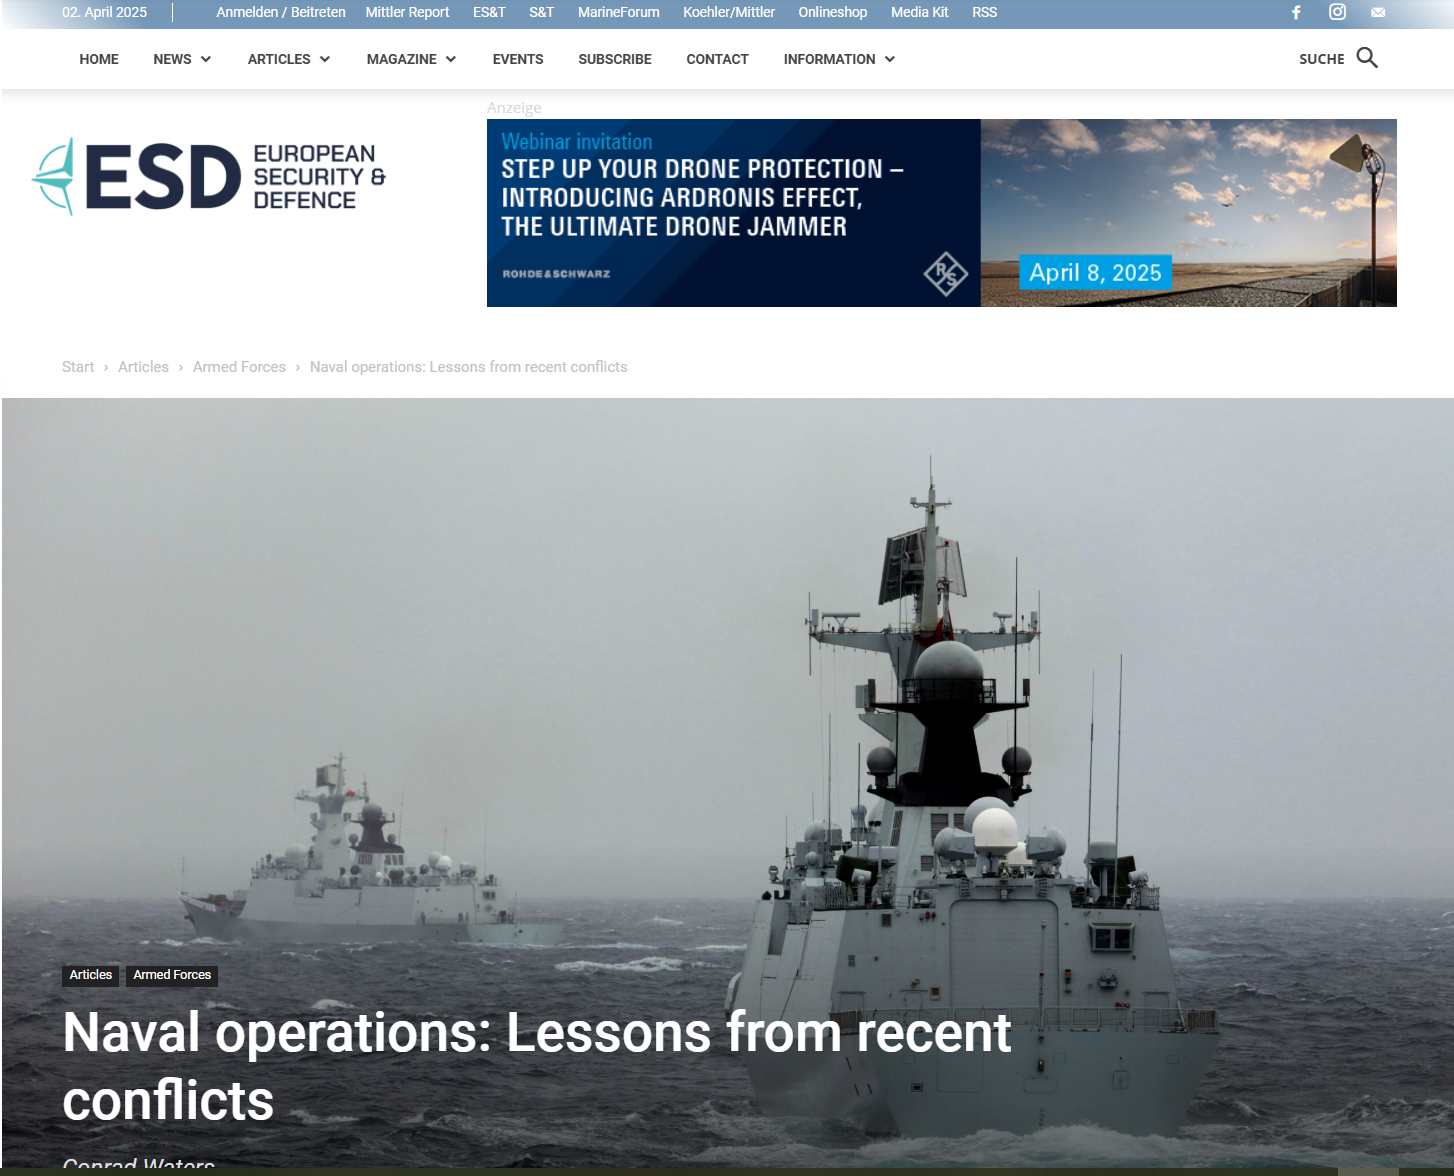Click the search magnifier icon
The height and width of the screenshot is (1176, 1454).
point(1366,58)
